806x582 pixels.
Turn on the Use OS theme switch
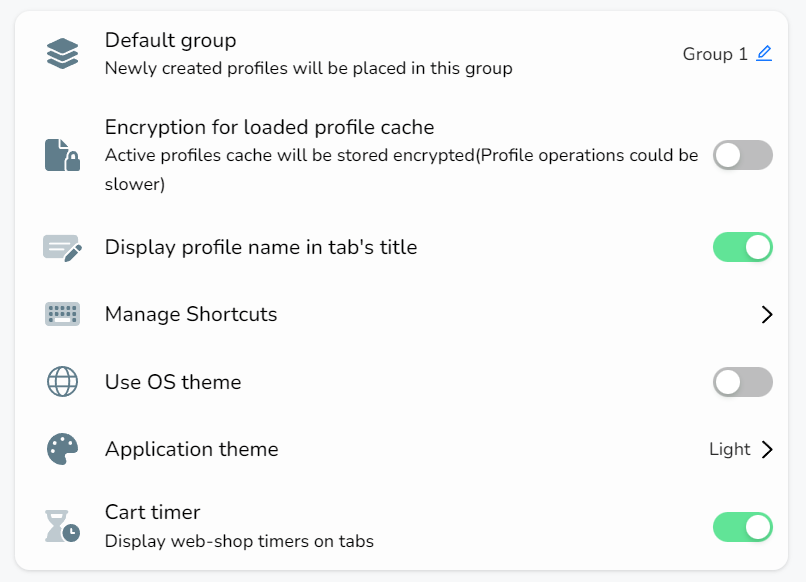click(x=743, y=382)
